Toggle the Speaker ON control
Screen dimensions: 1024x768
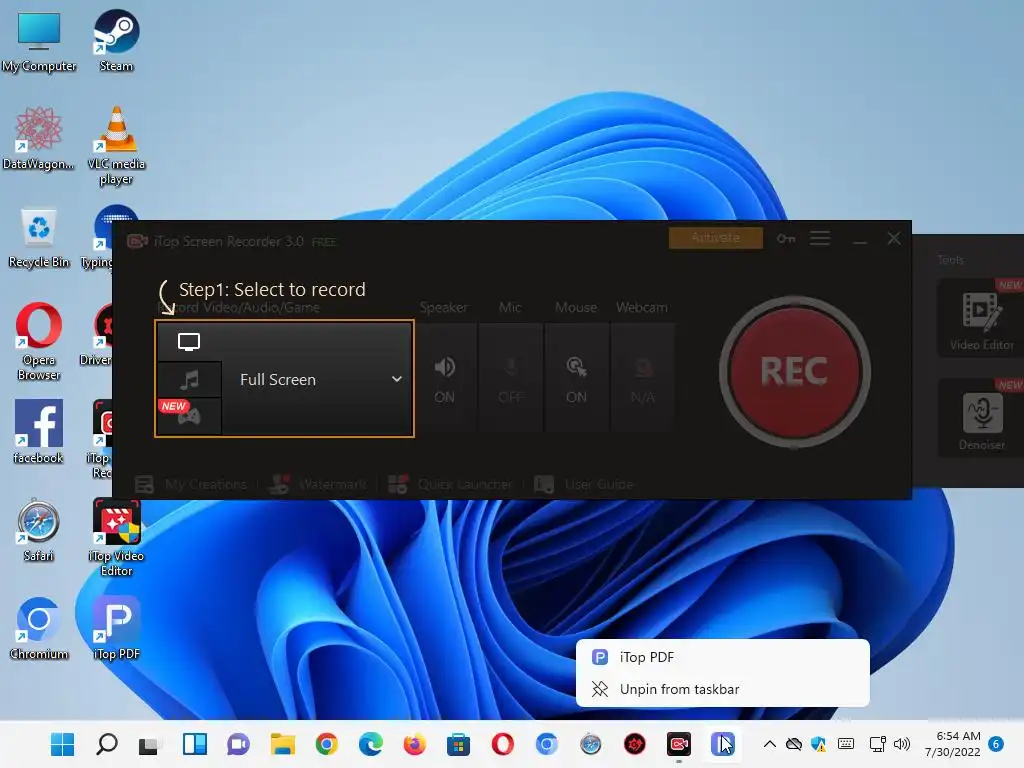click(445, 379)
